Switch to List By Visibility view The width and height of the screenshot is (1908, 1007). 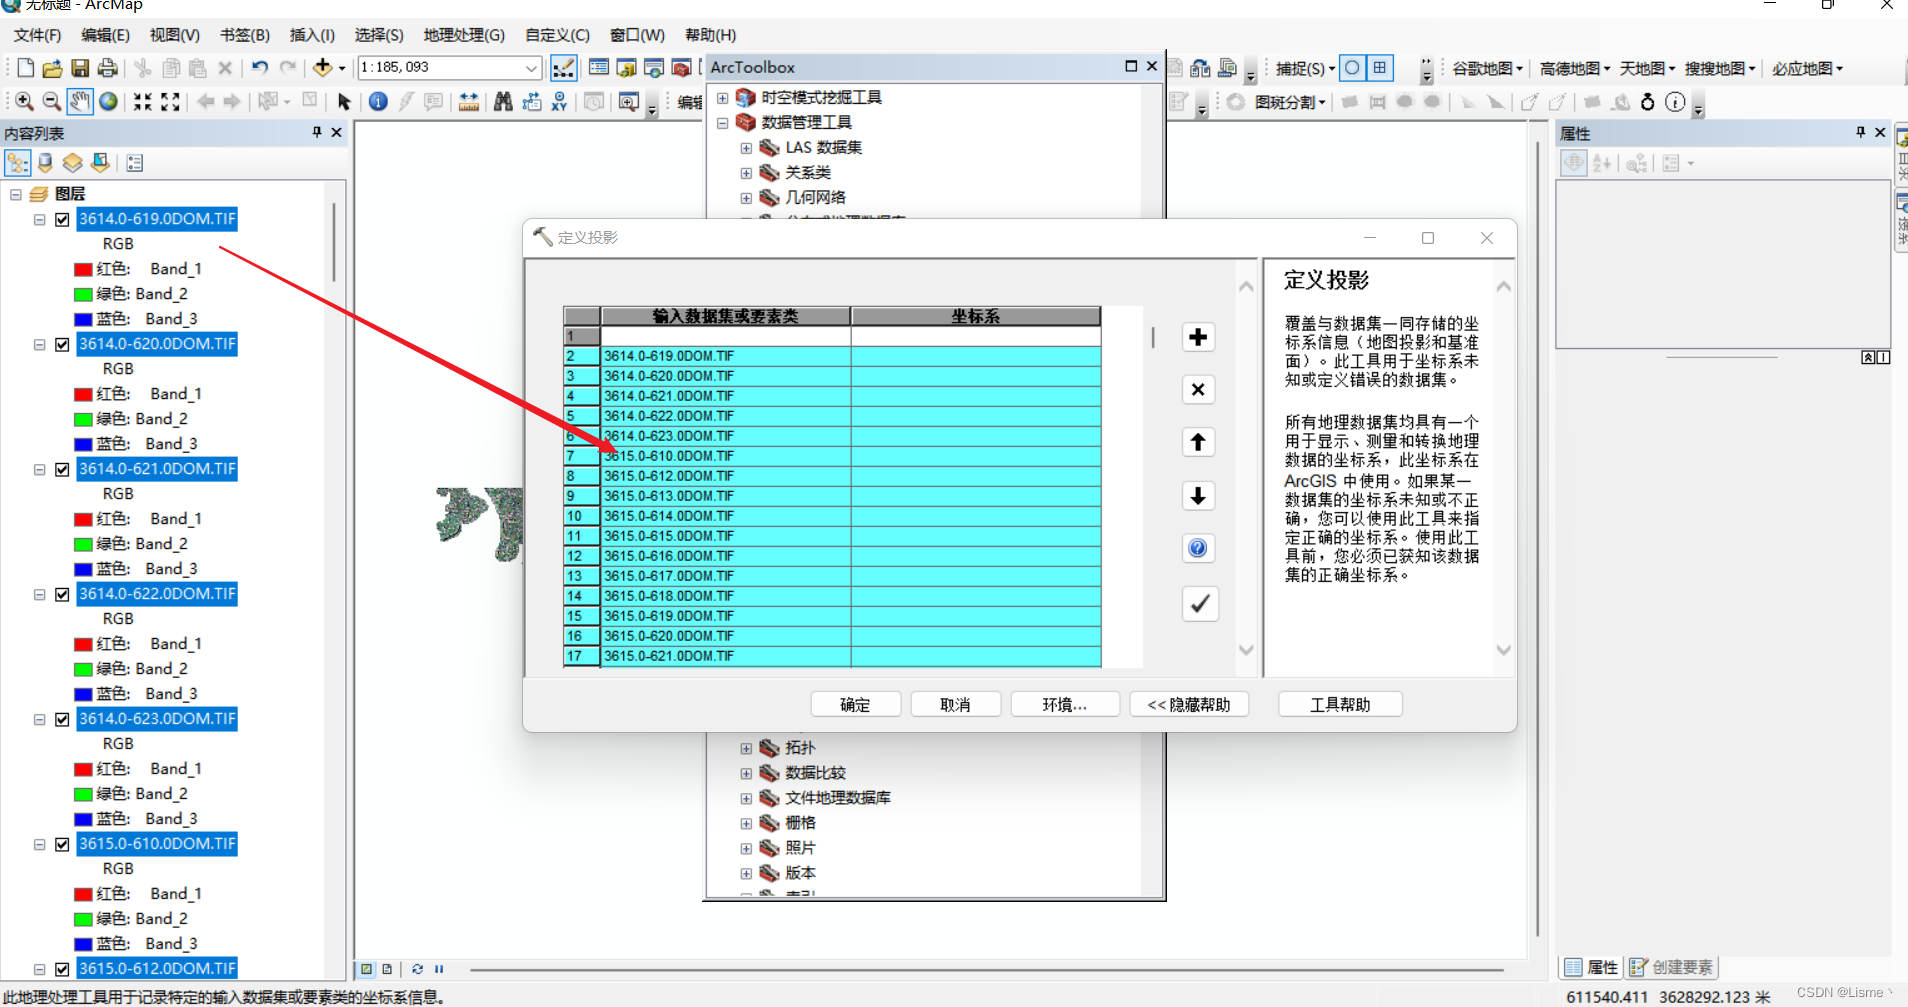coord(72,163)
